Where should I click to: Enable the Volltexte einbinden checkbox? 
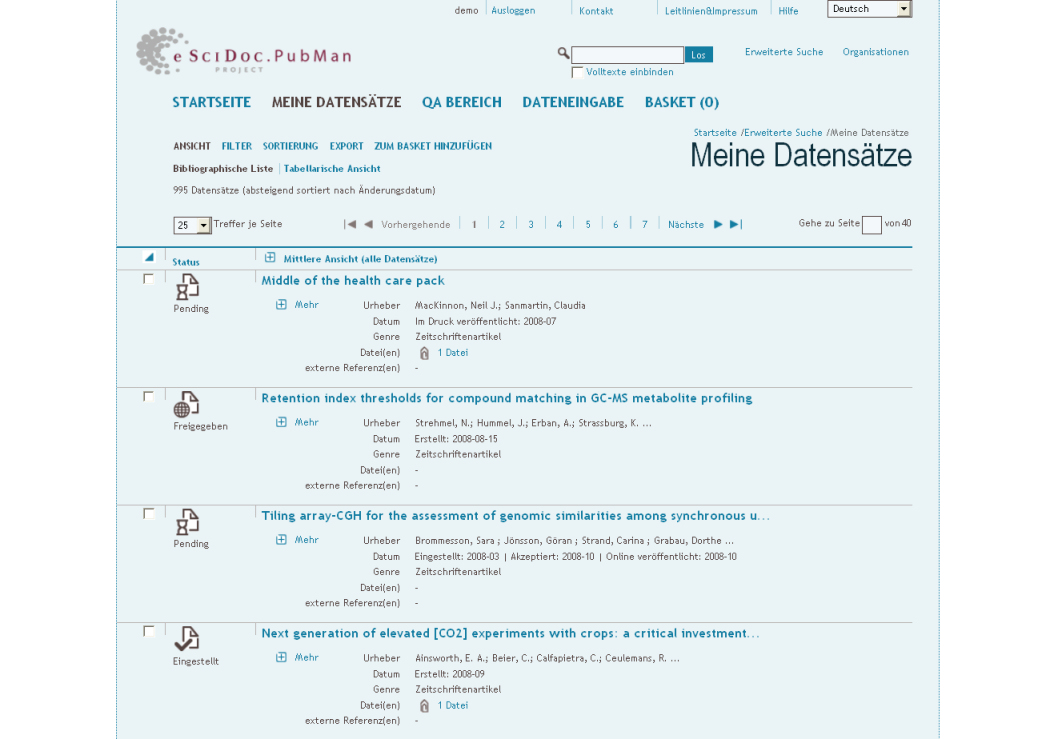coord(577,72)
